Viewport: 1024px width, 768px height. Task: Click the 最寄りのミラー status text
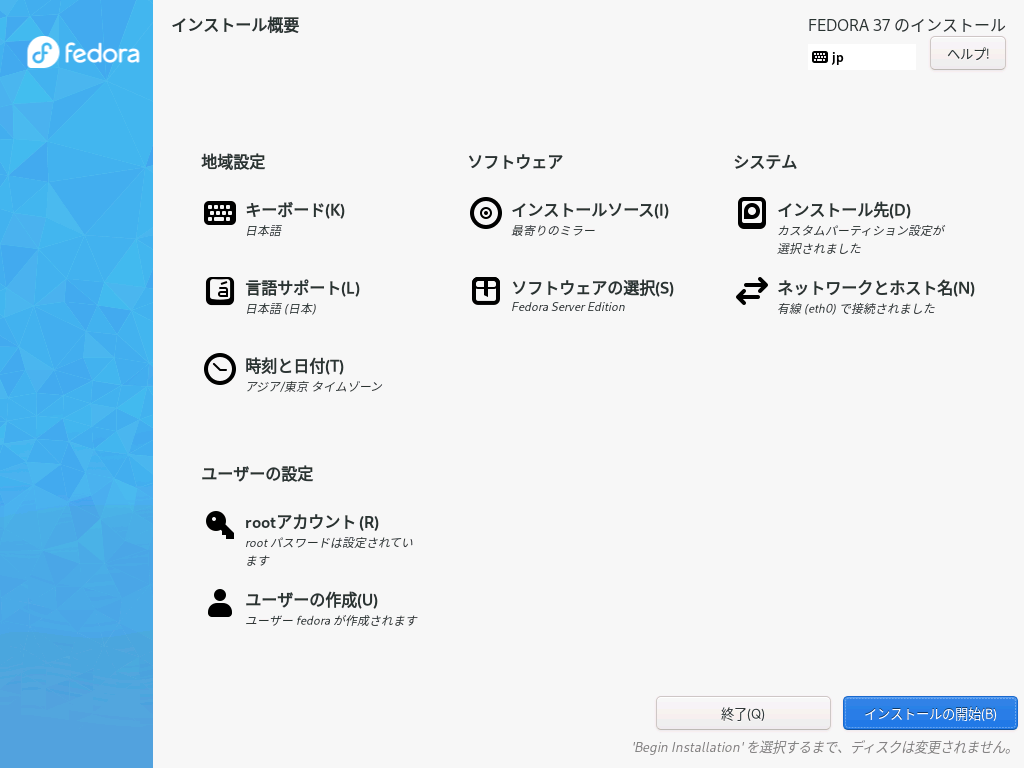coord(553,231)
